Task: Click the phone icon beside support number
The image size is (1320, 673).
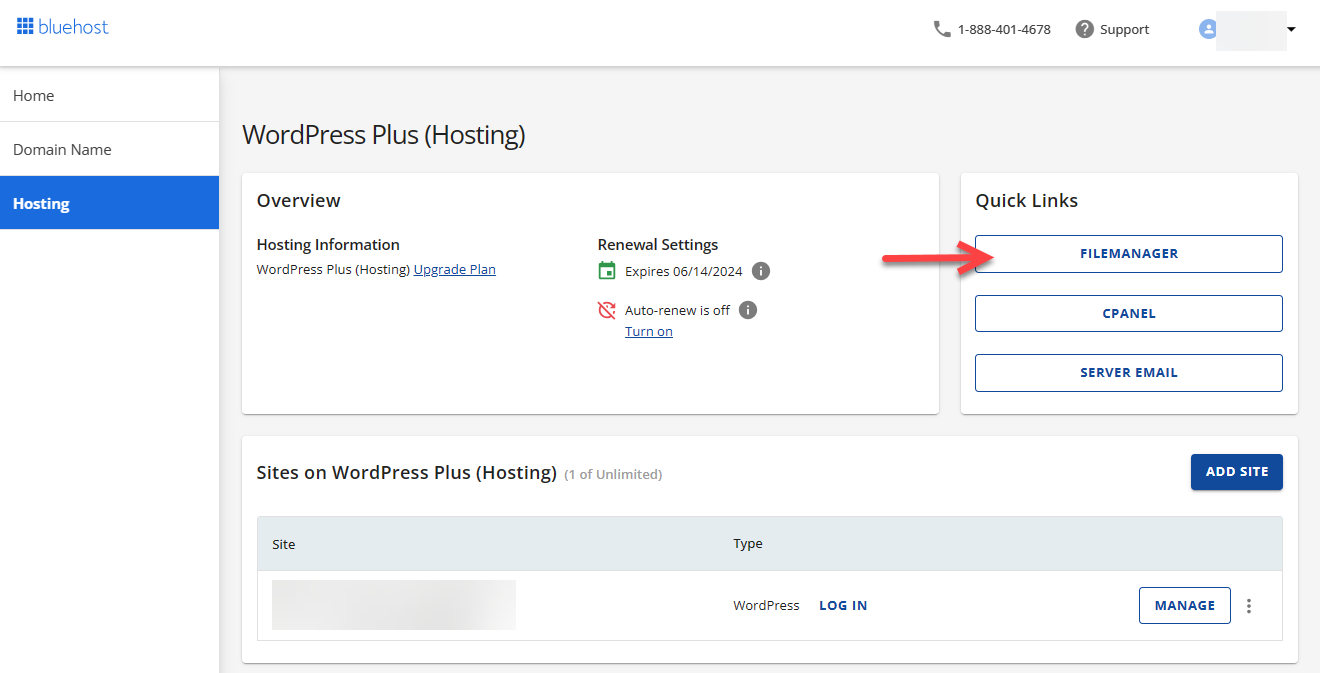Action: 942,29
